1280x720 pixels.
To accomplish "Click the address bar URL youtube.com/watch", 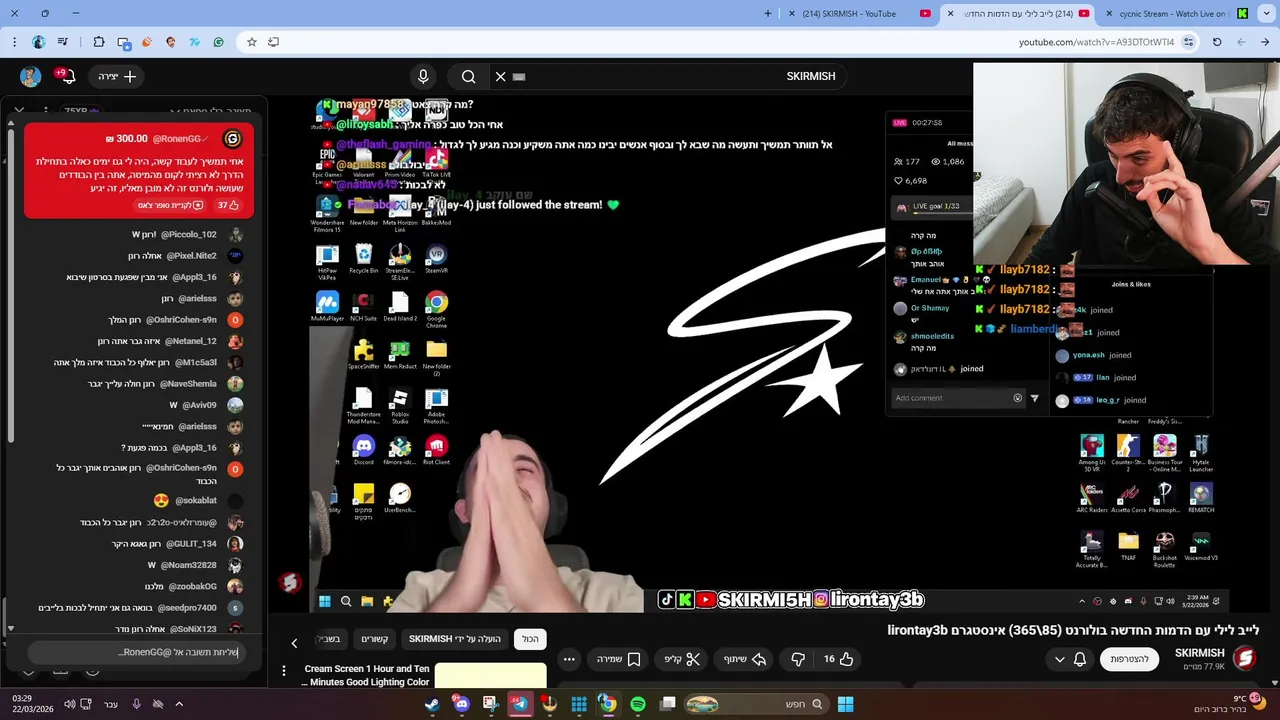I will pyautogui.click(x=1096, y=42).
